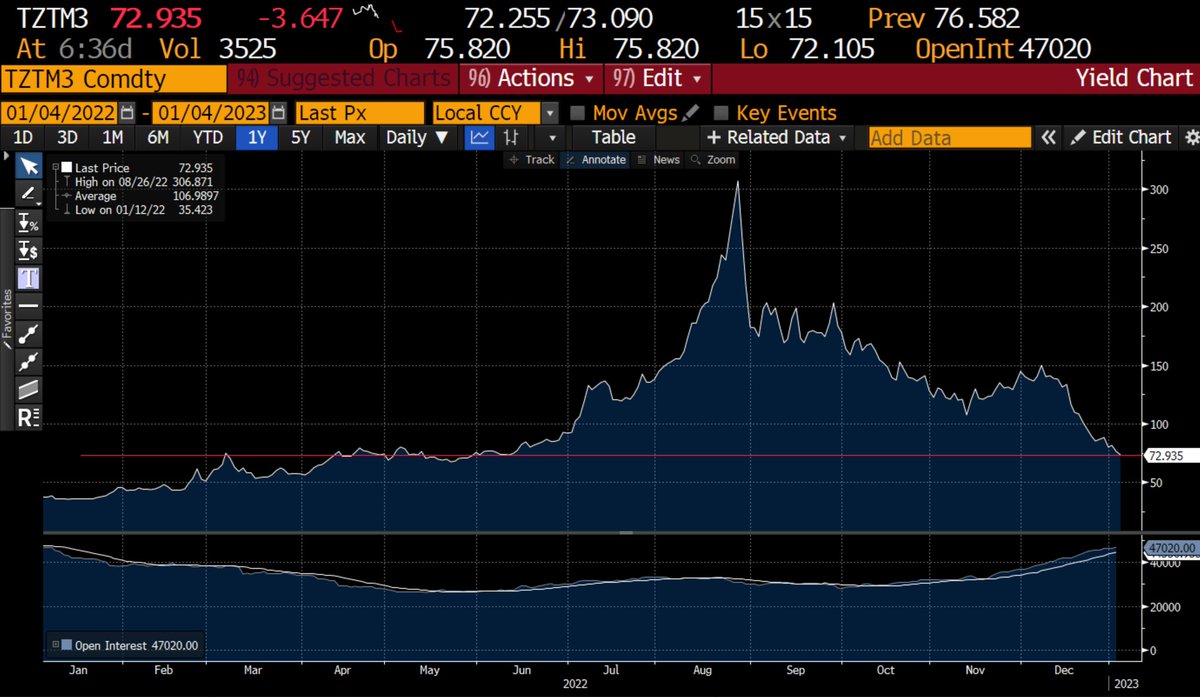Select the 1M range tab

coord(113,138)
